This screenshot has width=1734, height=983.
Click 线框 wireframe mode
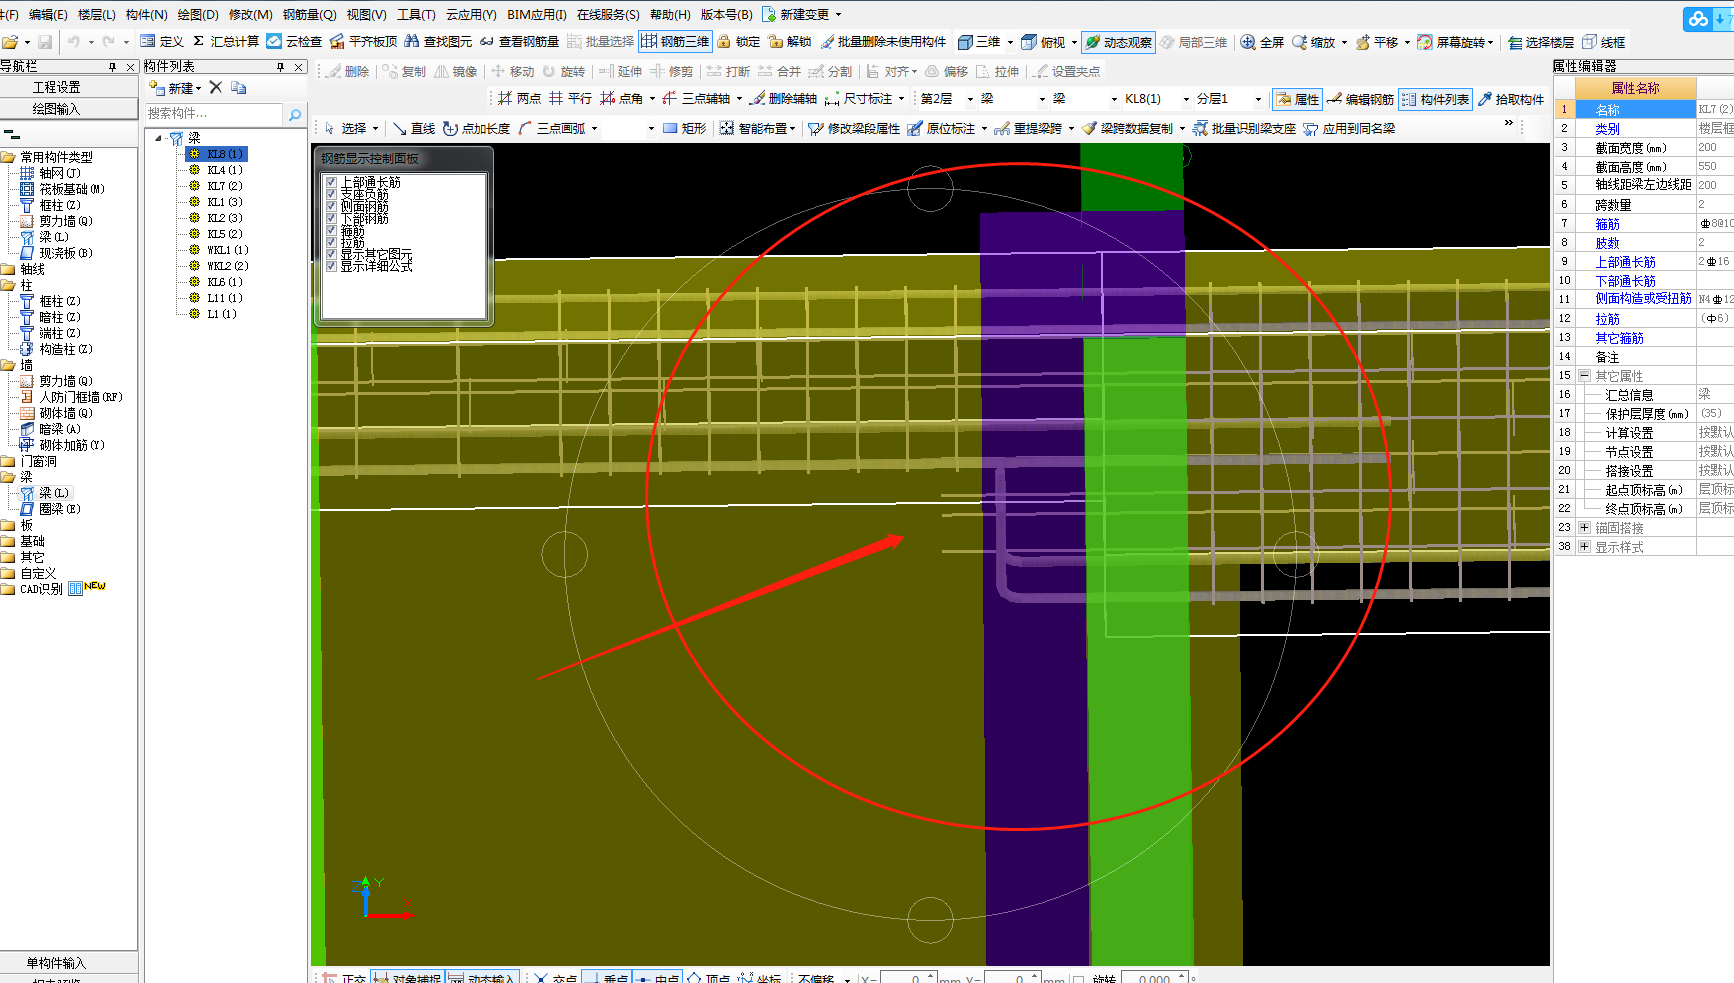(x=1603, y=42)
